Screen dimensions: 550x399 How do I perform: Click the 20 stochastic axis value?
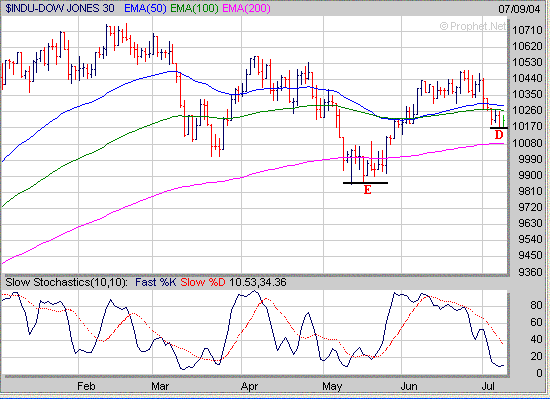pyautogui.click(x=536, y=357)
